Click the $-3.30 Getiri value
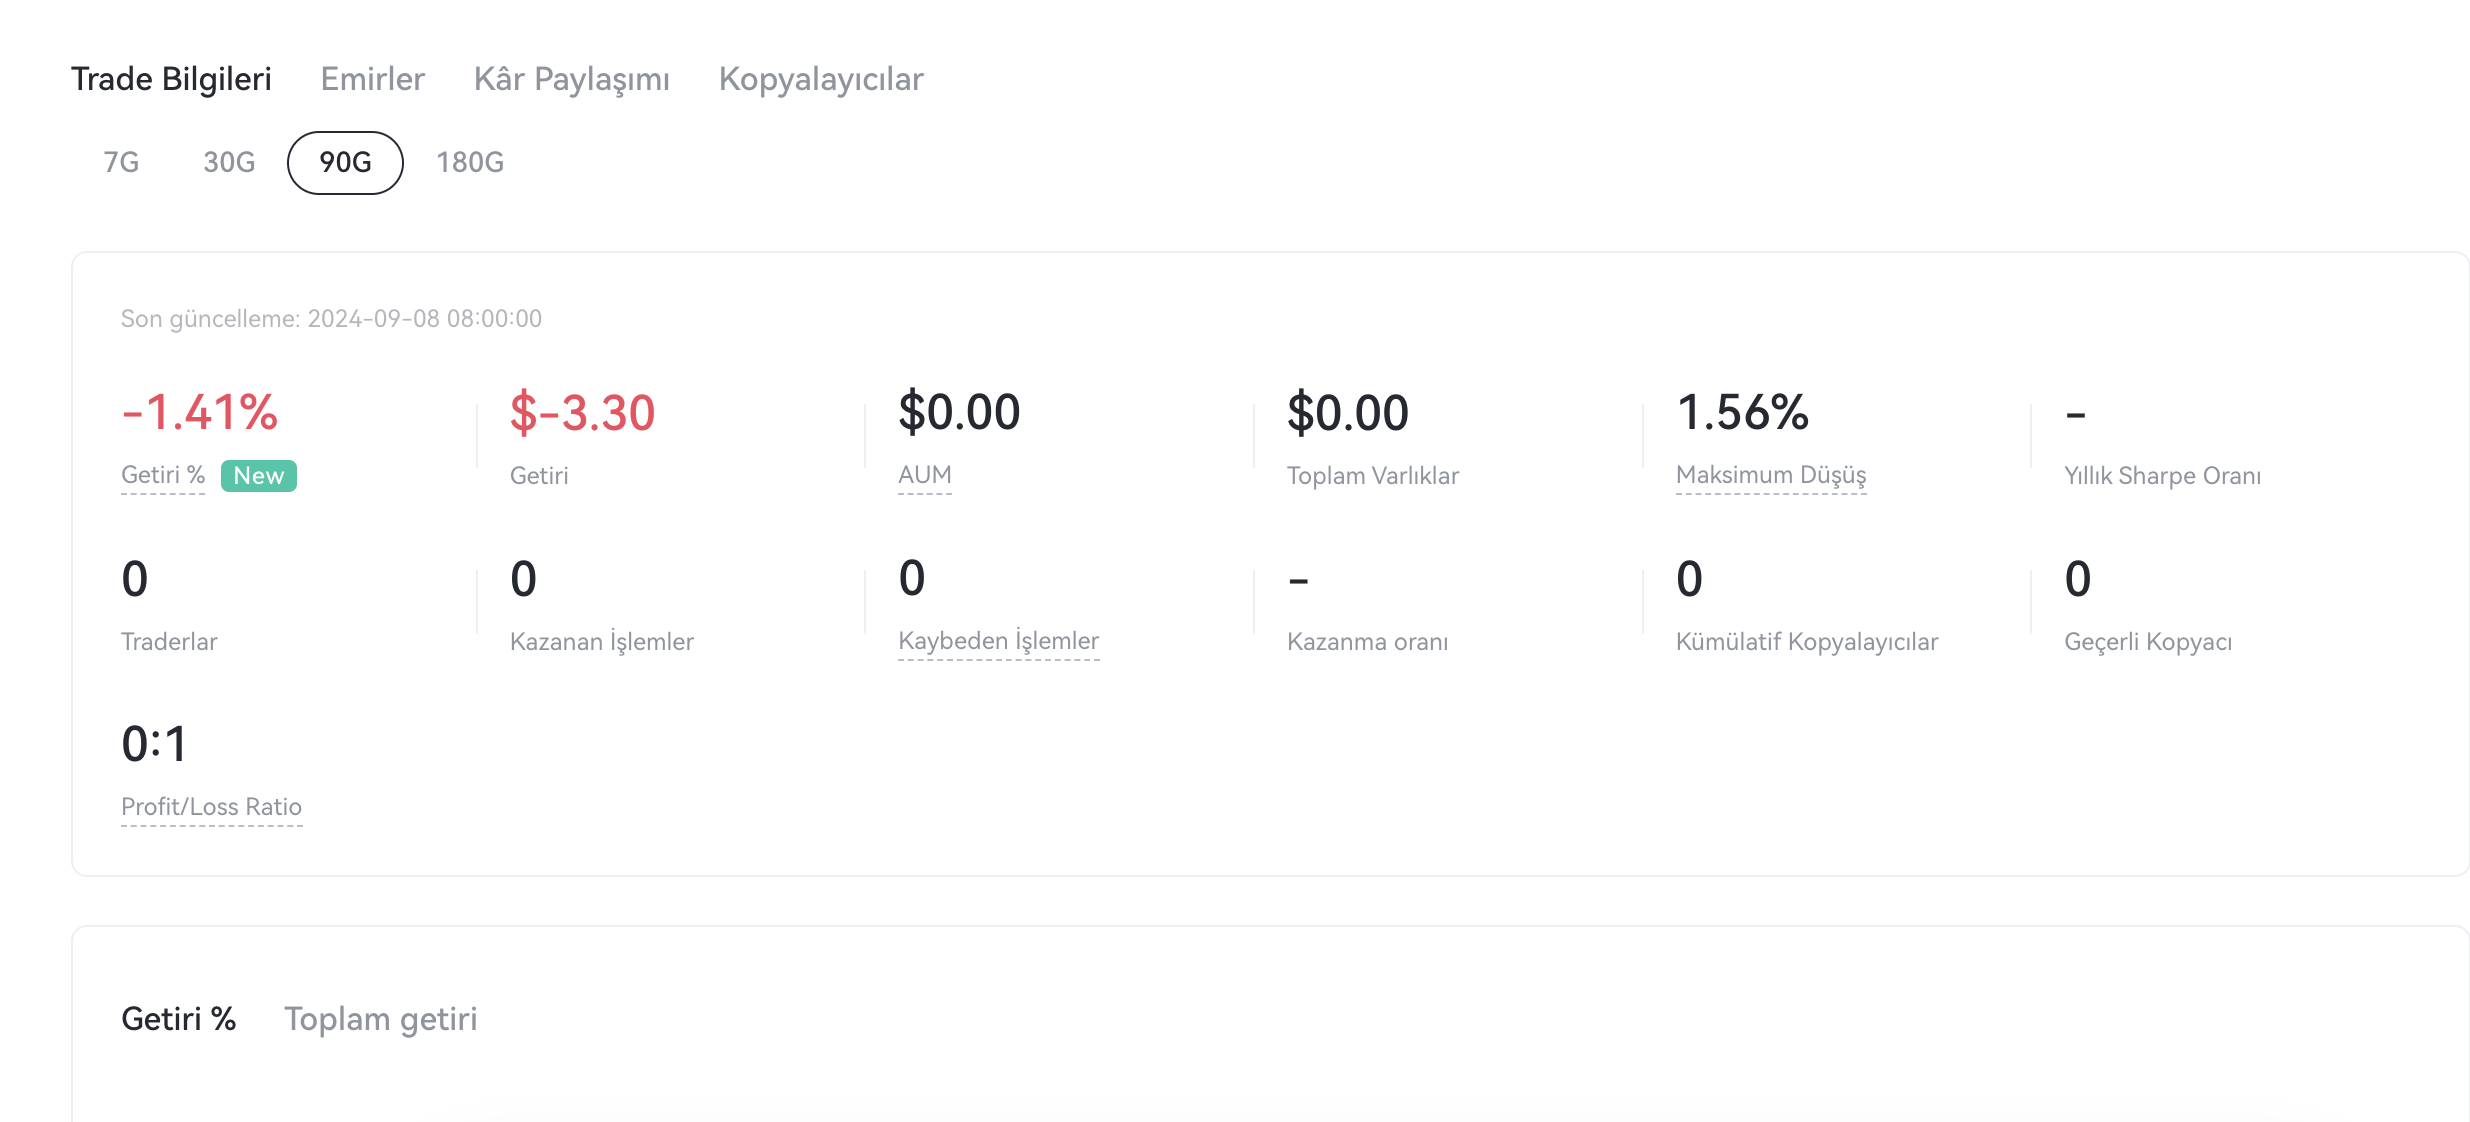This screenshot has width=2470, height=1122. (x=582, y=412)
